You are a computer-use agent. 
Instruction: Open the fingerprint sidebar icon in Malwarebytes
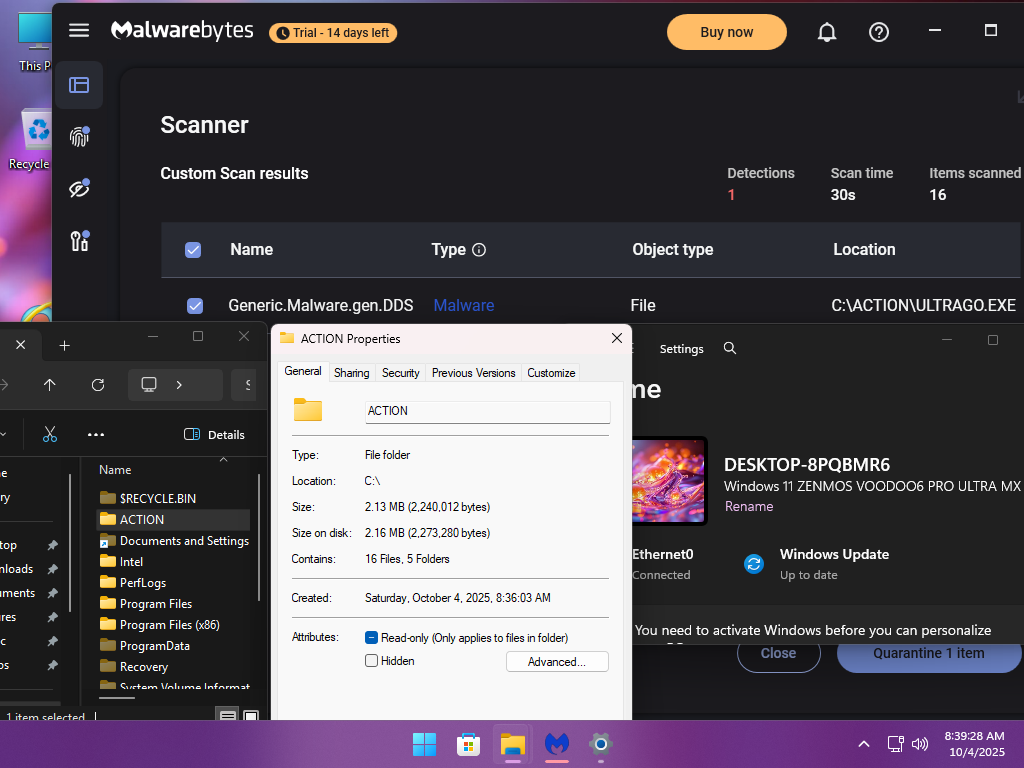(x=79, y=136)
